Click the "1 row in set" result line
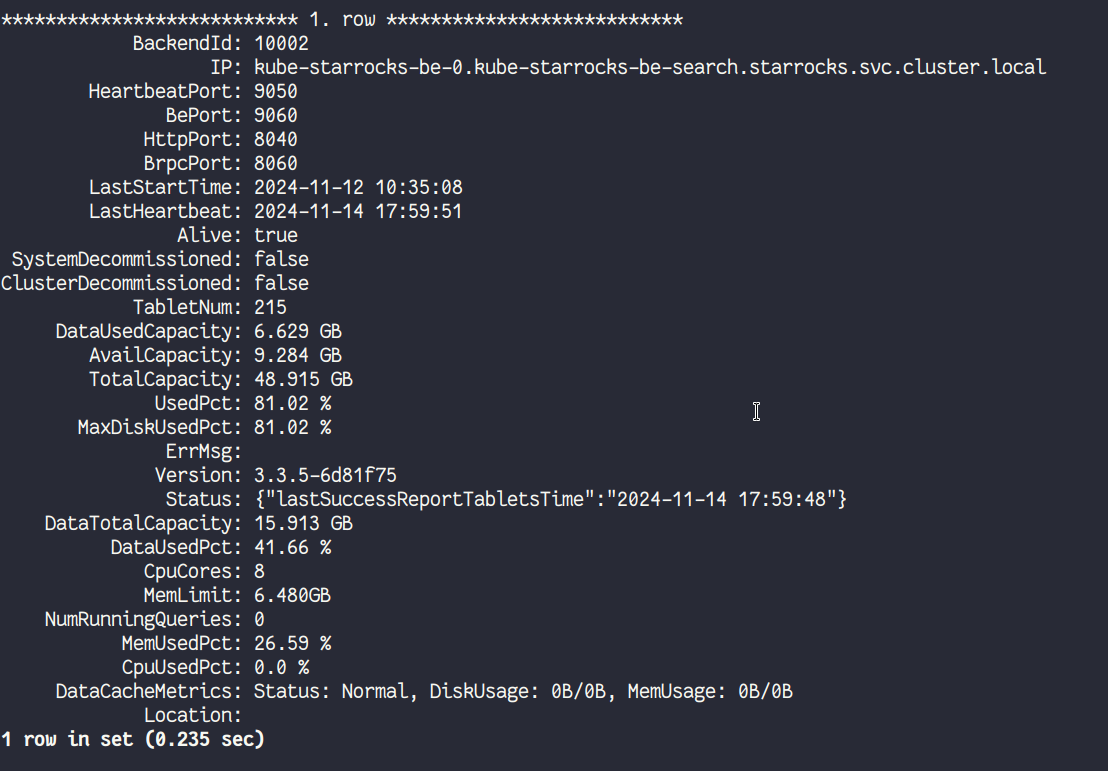 [x=133, y=739]
